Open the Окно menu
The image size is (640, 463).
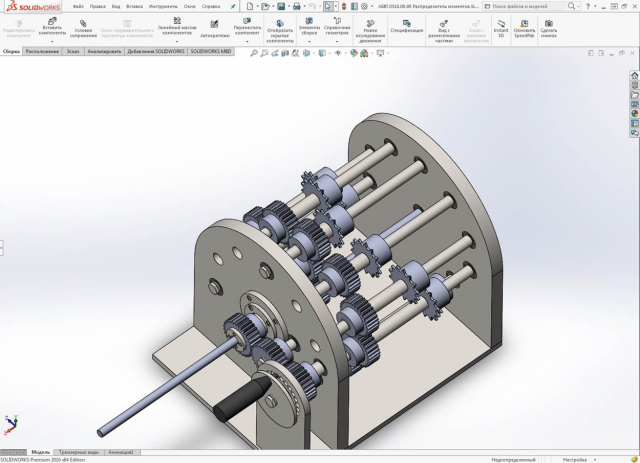pyautogui.click(x=189, y=7)
